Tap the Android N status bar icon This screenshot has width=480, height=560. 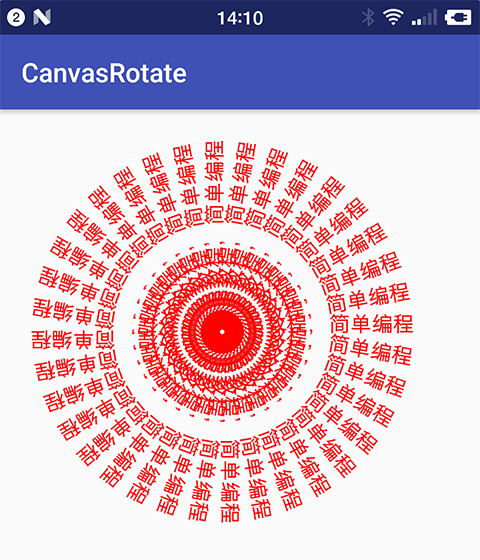click(x=42, y=17)
